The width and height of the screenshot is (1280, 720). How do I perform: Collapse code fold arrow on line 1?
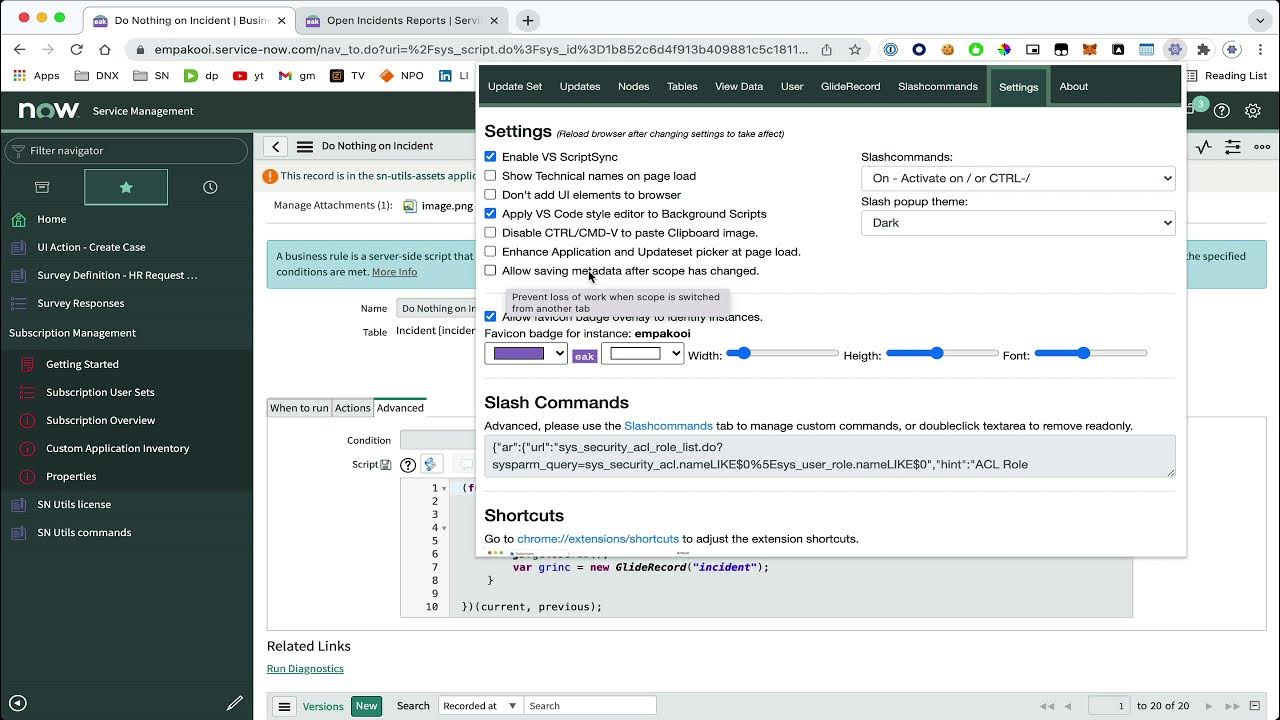[445, 488]
